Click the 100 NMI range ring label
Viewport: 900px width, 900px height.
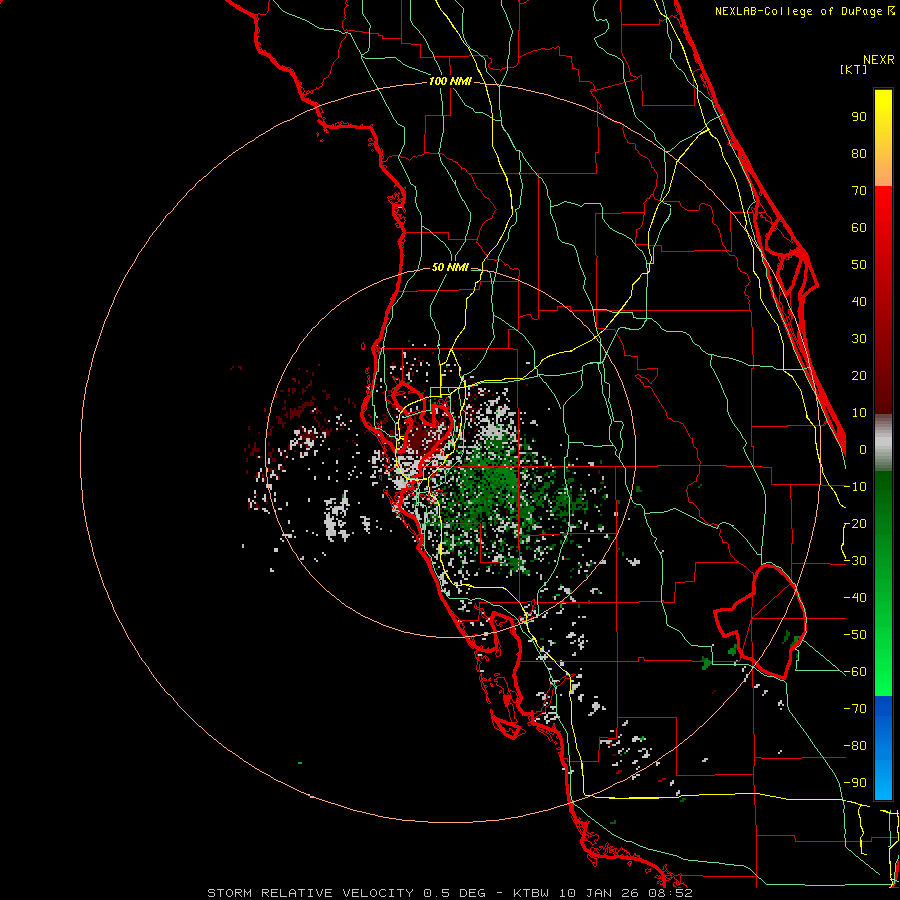click(450, 81)
